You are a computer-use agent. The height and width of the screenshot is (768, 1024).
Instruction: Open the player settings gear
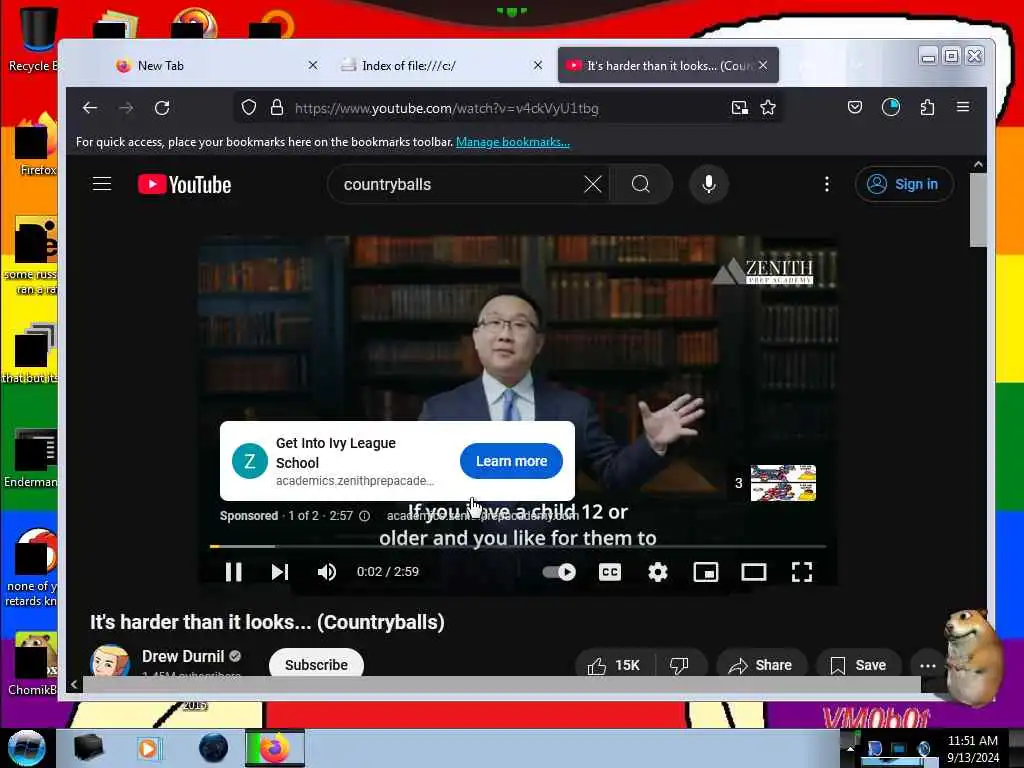click(658, 572)
